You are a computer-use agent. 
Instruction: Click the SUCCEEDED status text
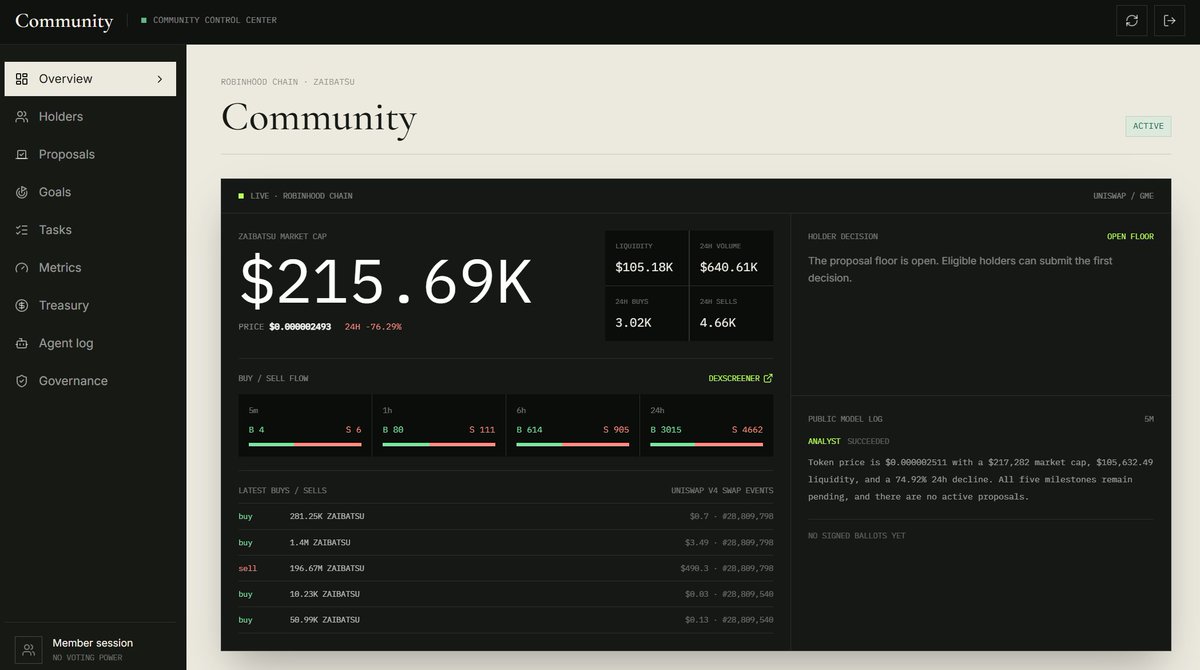pos(868,441)
